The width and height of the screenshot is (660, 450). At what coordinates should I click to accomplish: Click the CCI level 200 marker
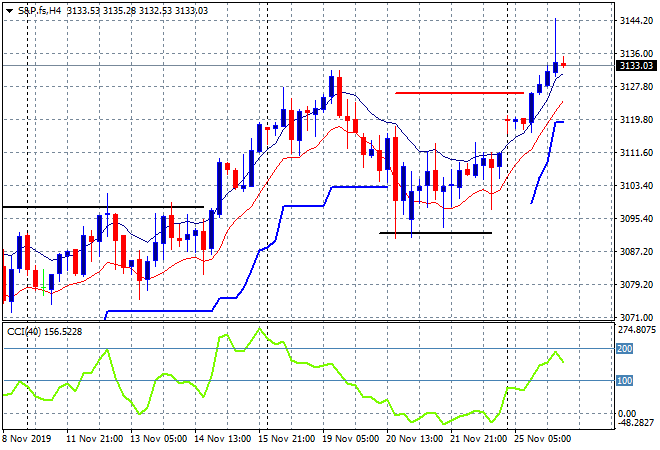coord(625,349)
